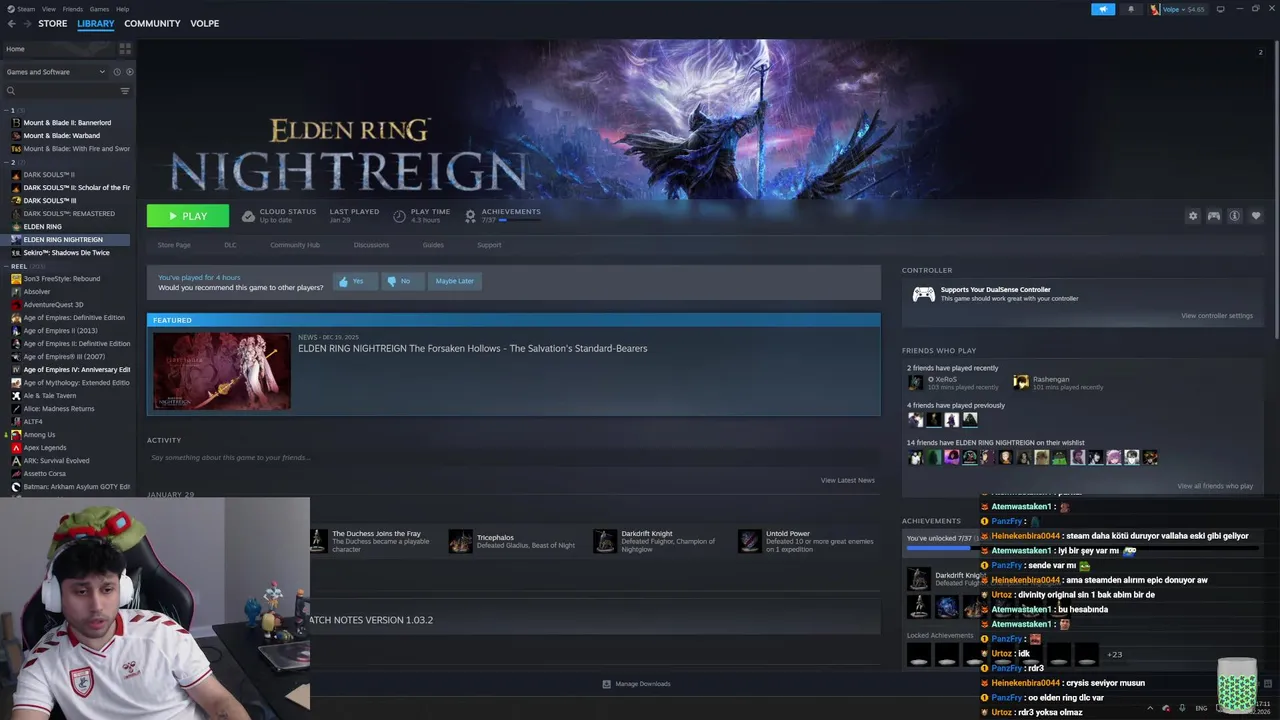Go to the COMMUNITY tab

(x=152, y=23)
